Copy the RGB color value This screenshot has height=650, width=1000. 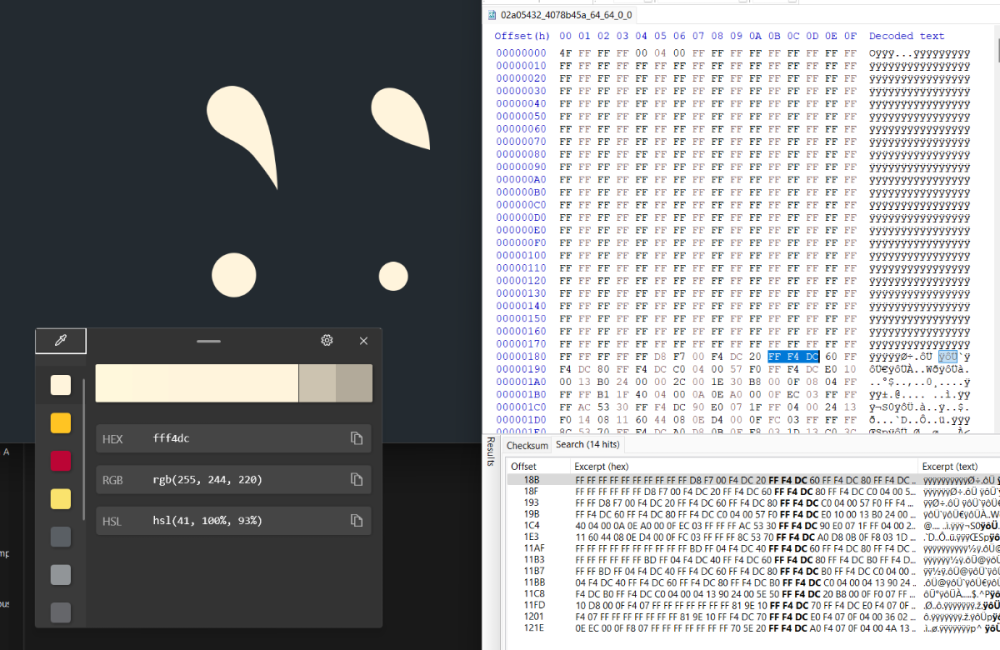[356, 480]
